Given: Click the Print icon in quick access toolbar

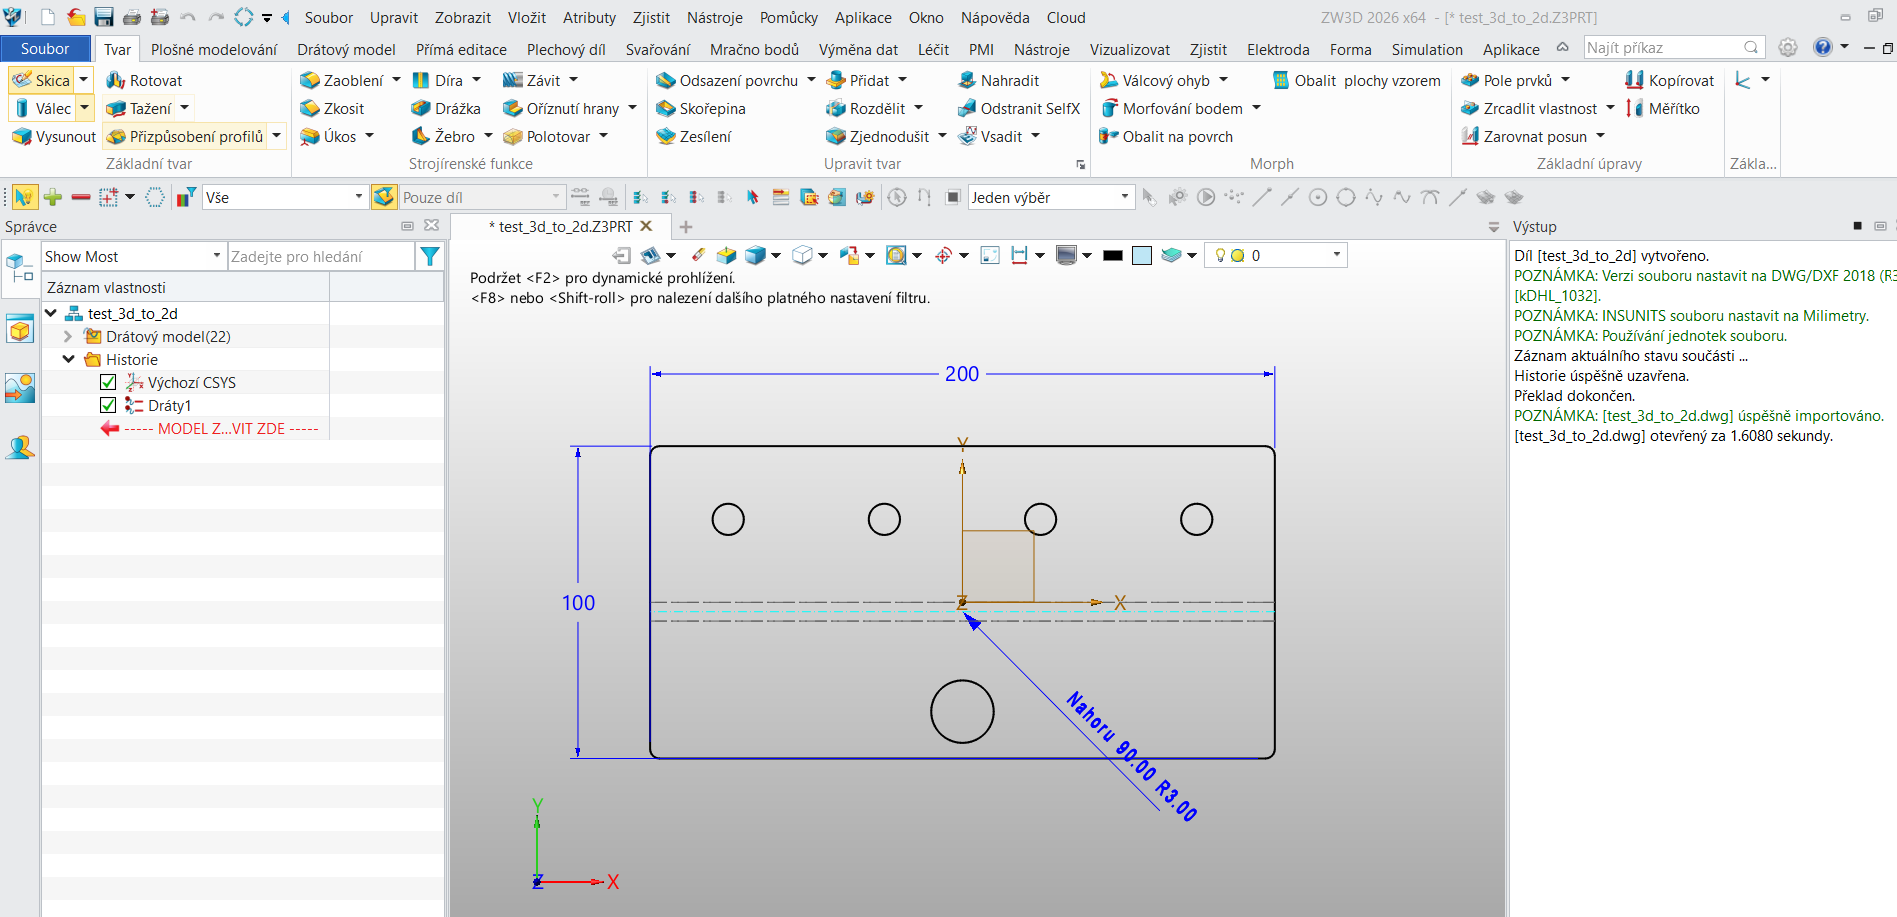Looking at the screenshot, I should pos(131,17).
